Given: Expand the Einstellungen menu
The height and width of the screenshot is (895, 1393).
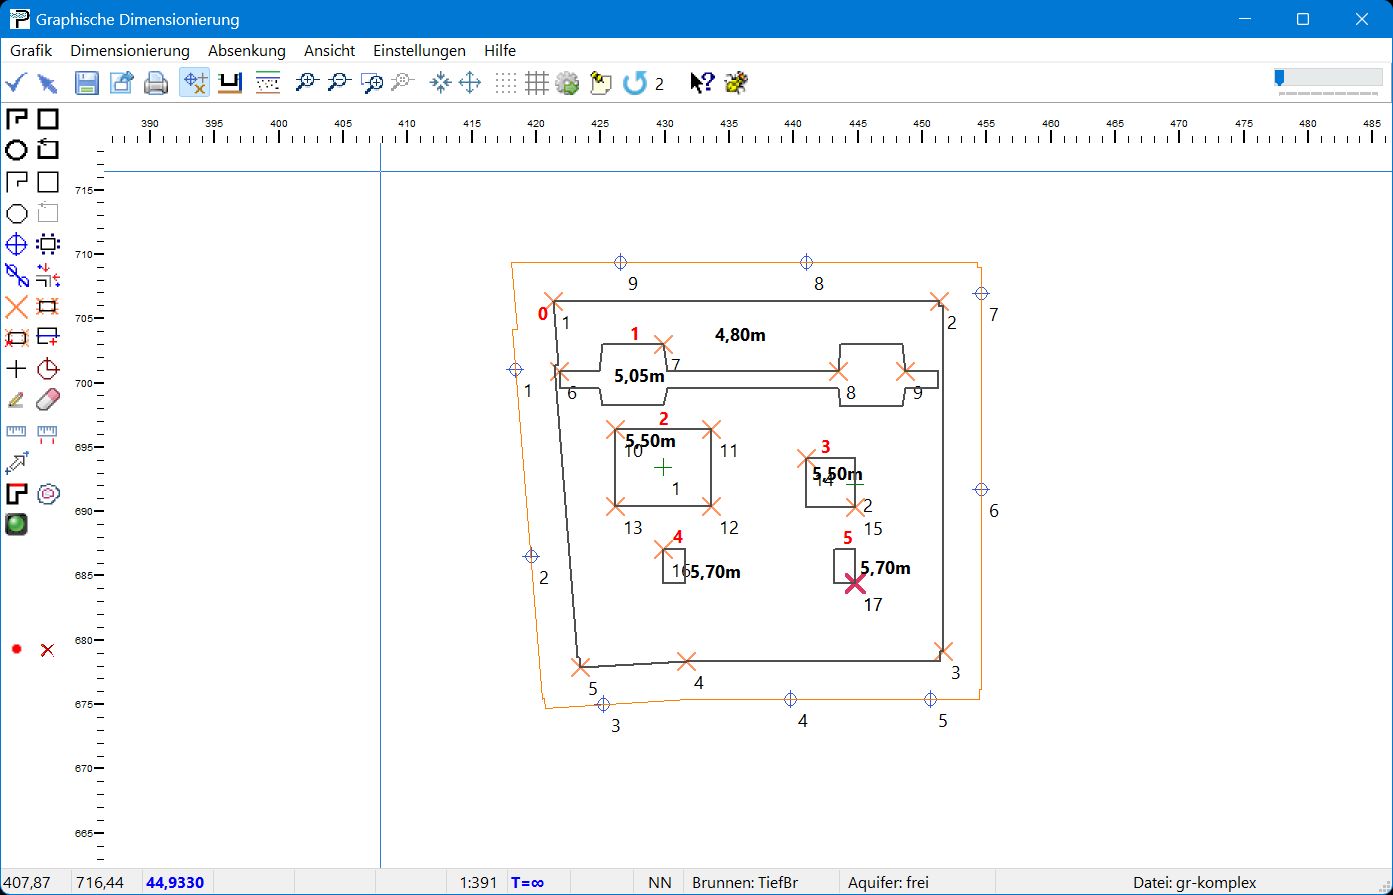Looking at the screenshot, I should point(419,50).
